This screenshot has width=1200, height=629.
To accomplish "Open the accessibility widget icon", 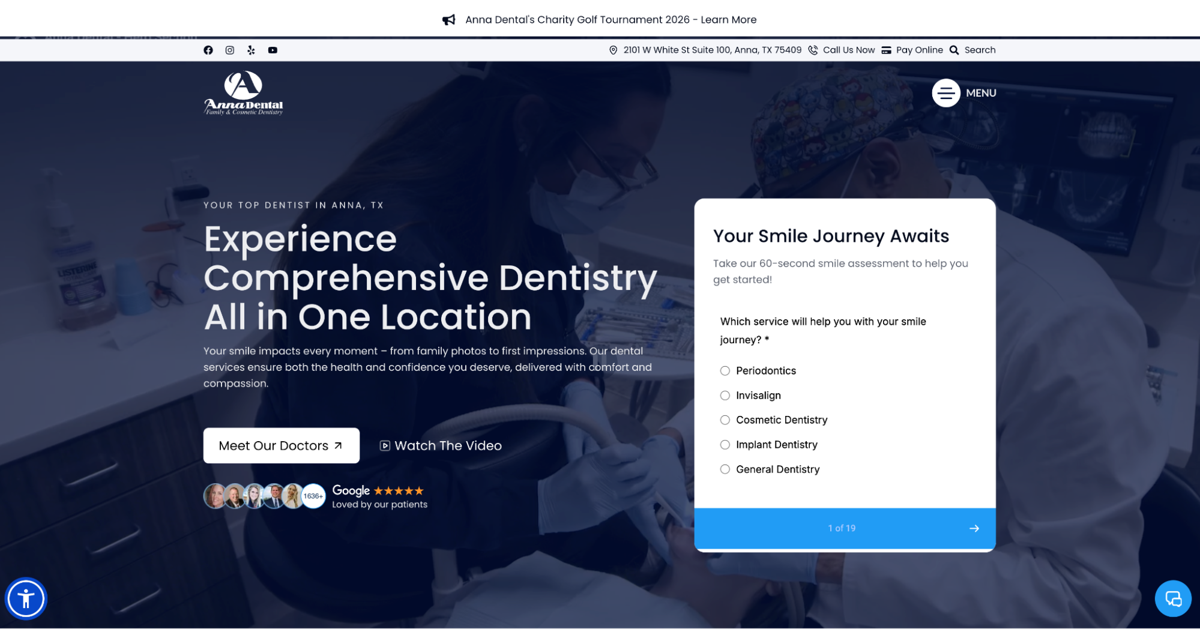I will tap(26, 599).
